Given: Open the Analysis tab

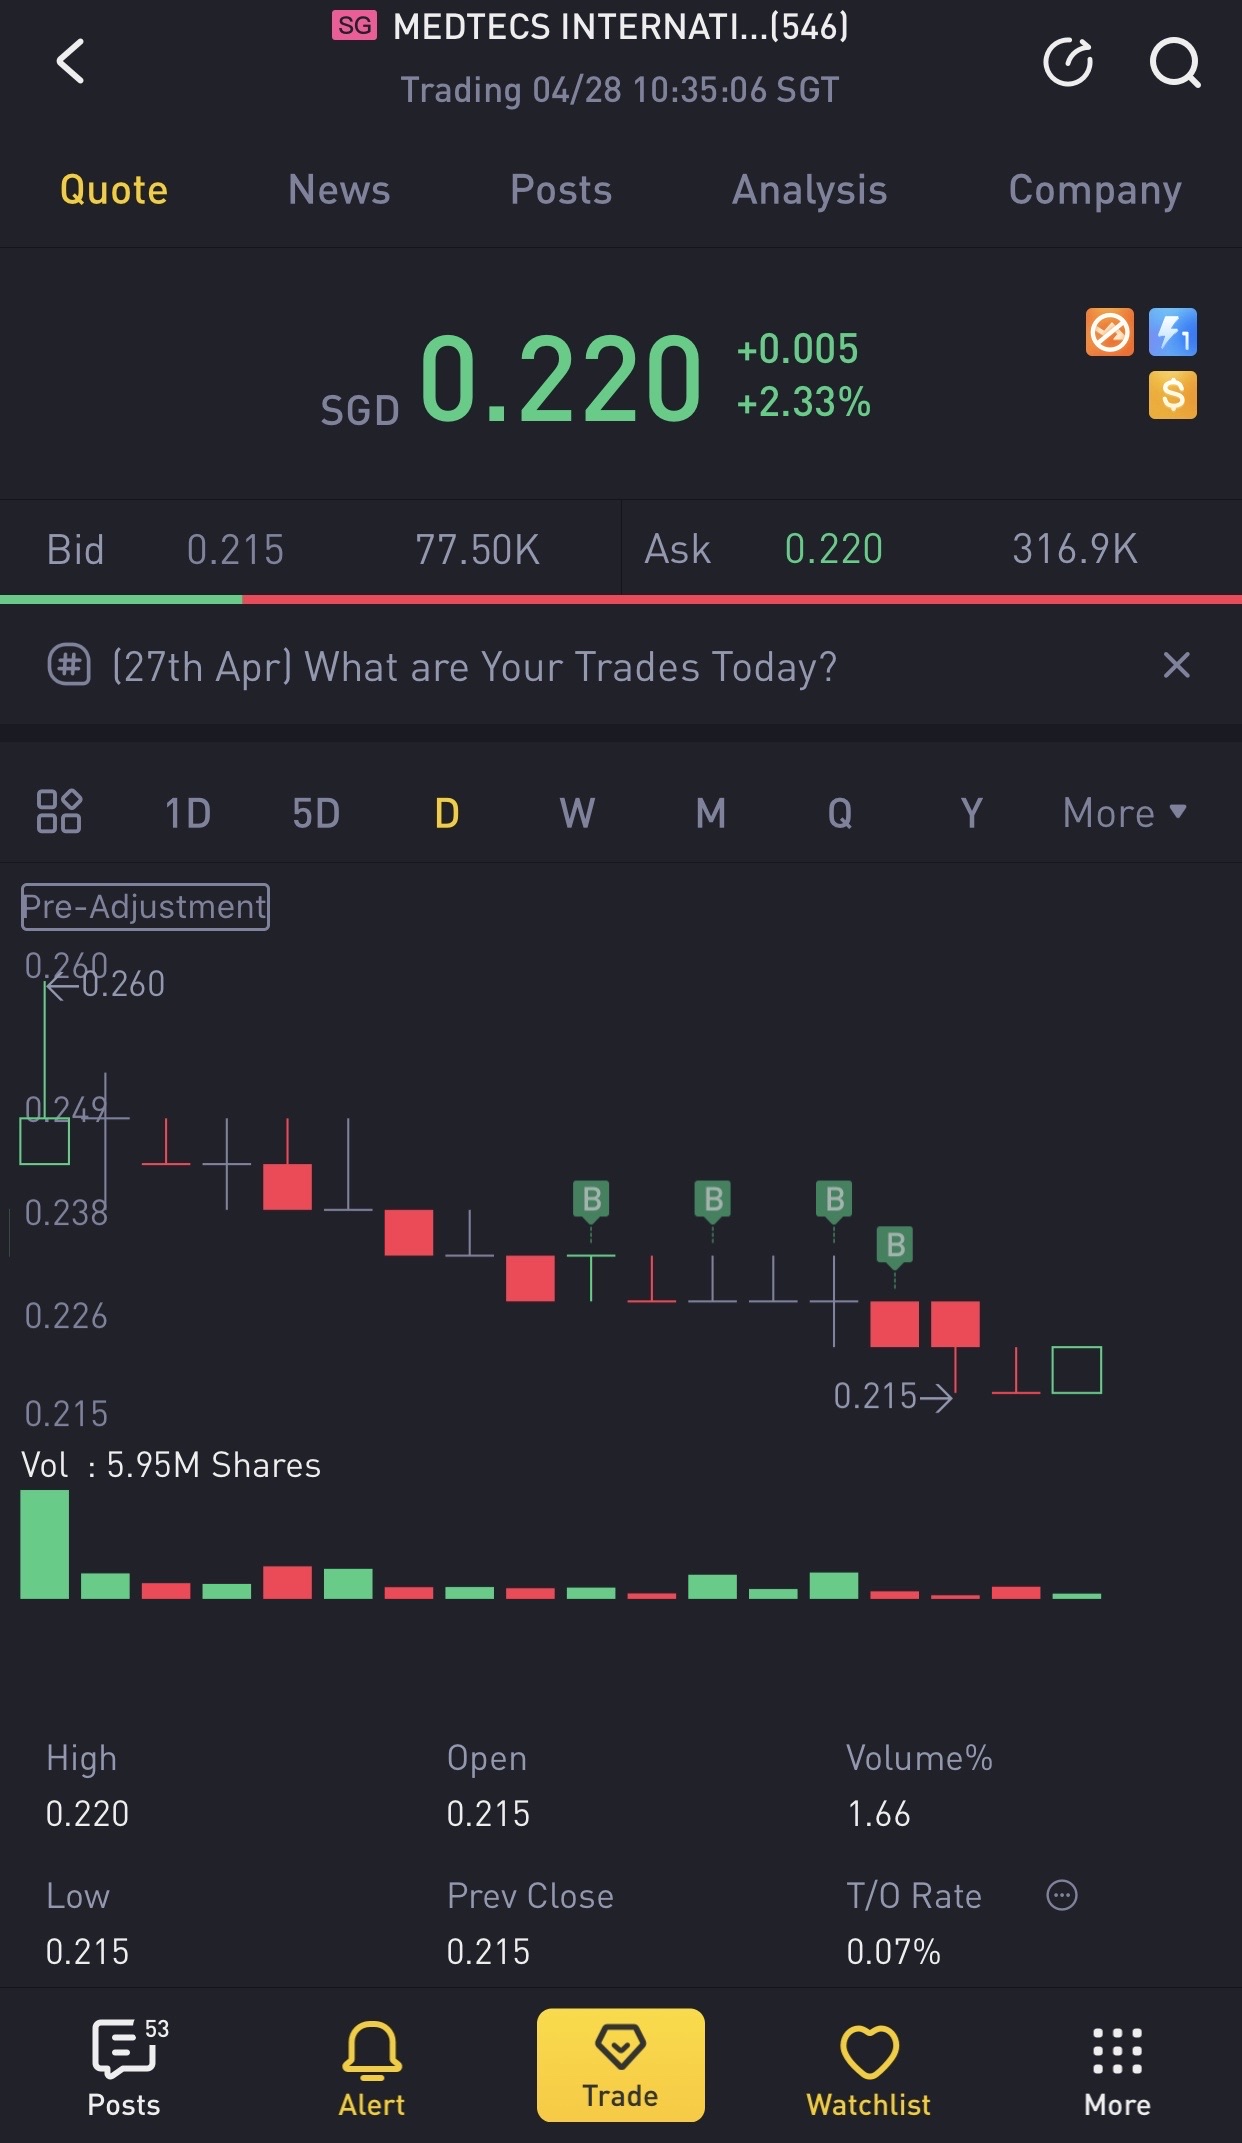Looking at the screenshot, I should coord(809,190).
